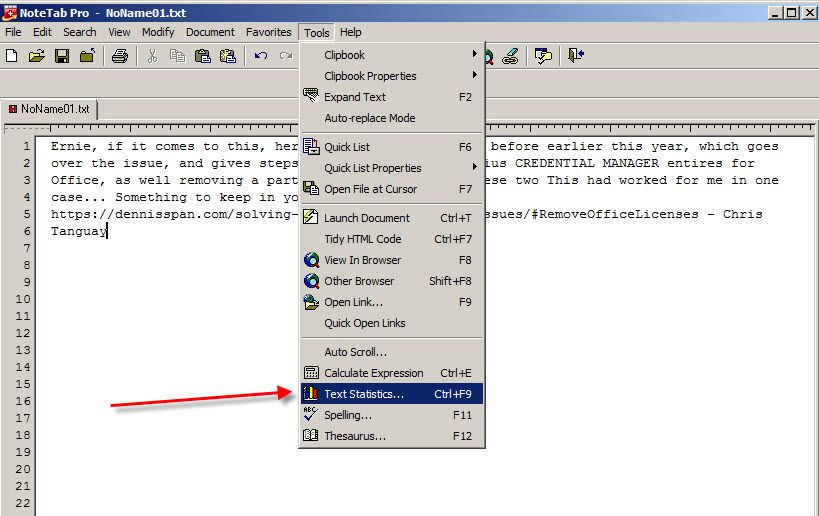Choose Open File at Cursor entry
Screen dimensions: 819x516
[392, 189]
